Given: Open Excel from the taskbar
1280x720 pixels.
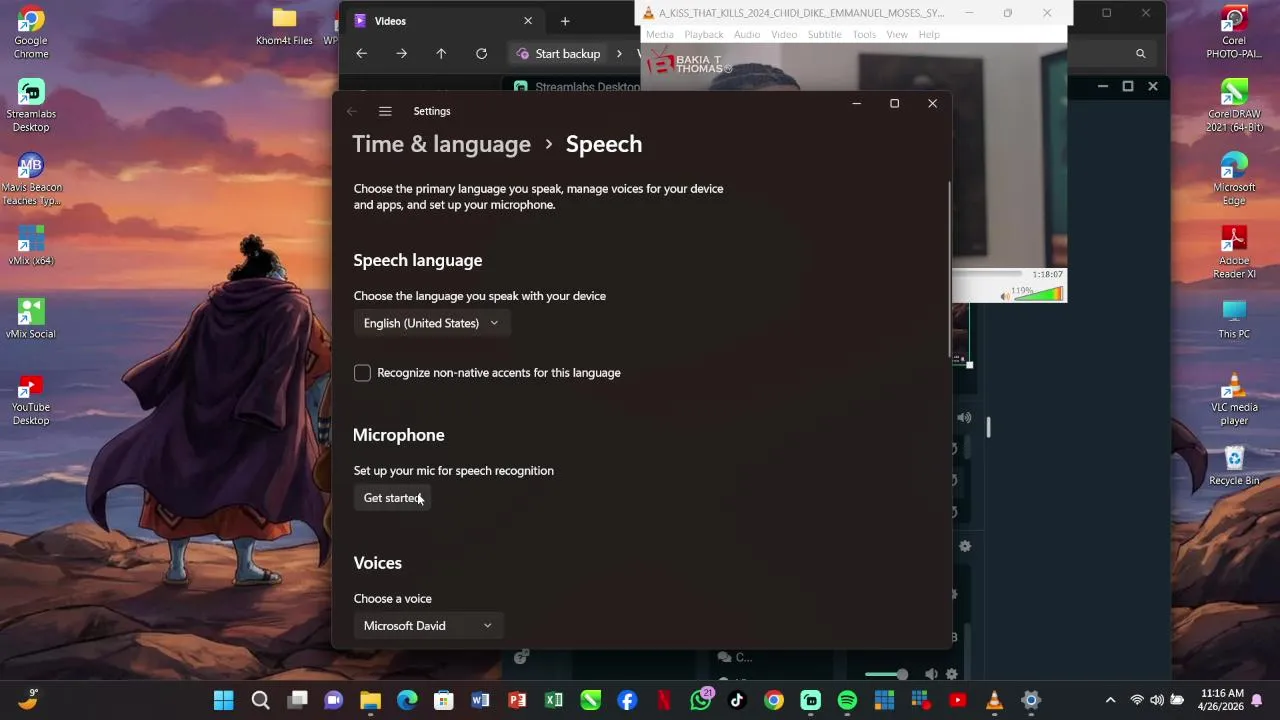Looking at the screenshot, I should pyautogui.click(x=554, y=700).
